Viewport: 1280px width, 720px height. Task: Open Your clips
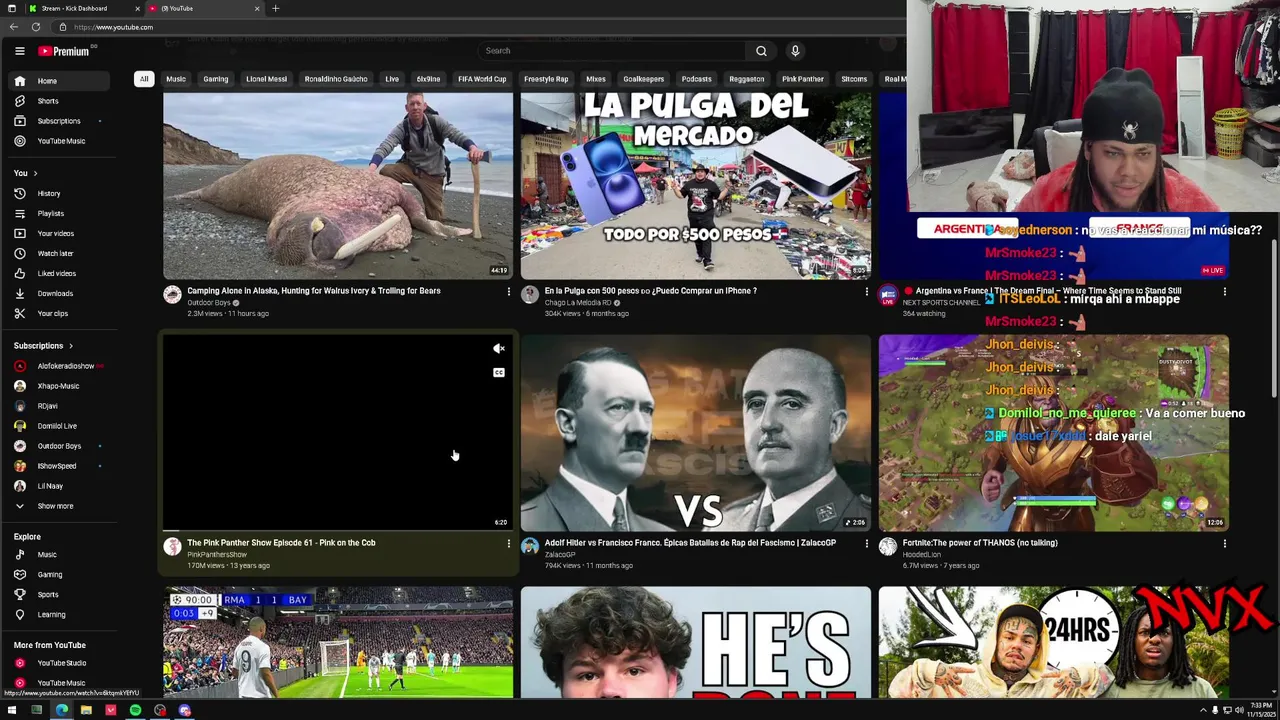58,313
